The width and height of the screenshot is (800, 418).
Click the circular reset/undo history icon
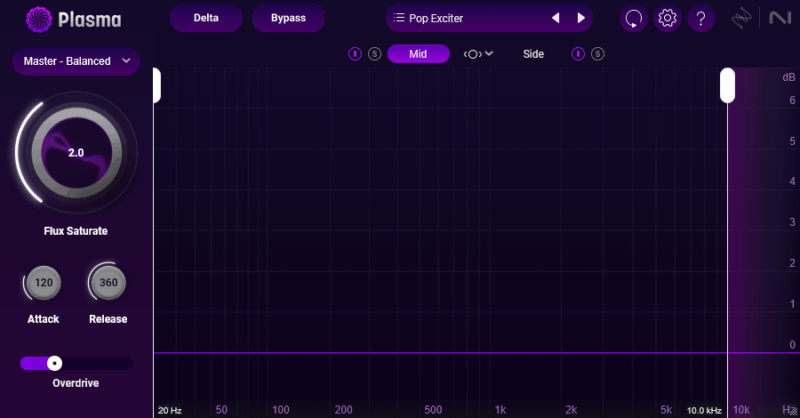[x=634, y=18]
